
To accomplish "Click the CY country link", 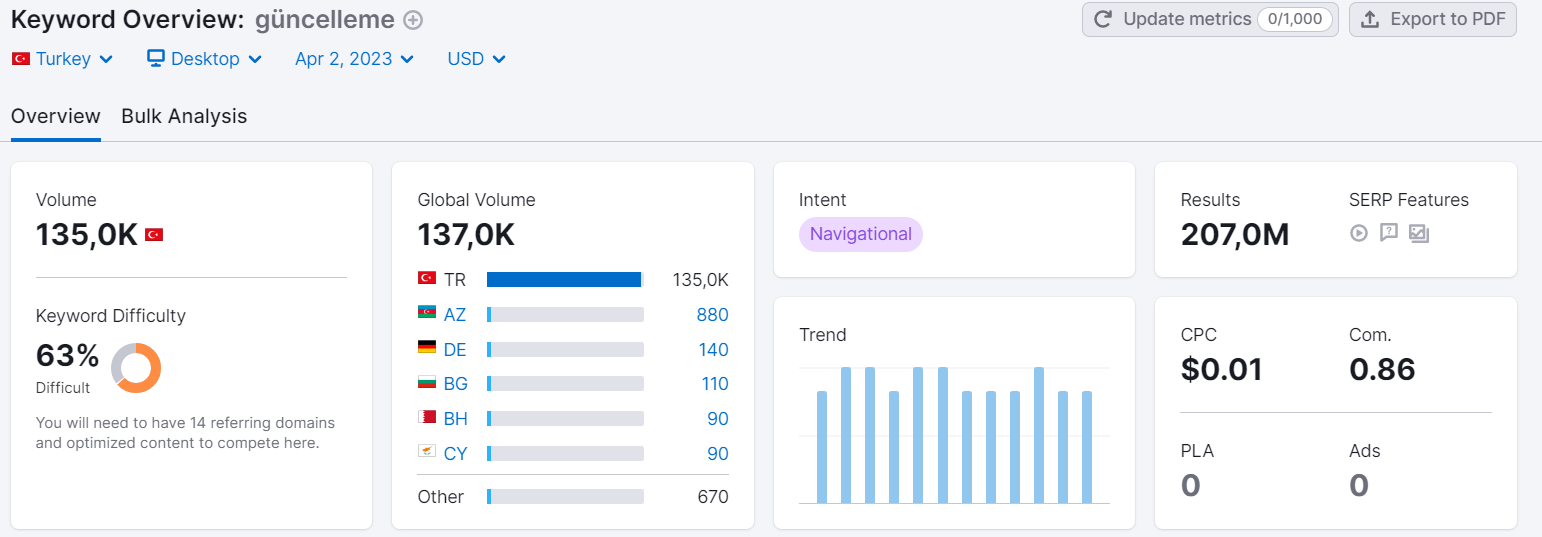I will pos(455,454).
